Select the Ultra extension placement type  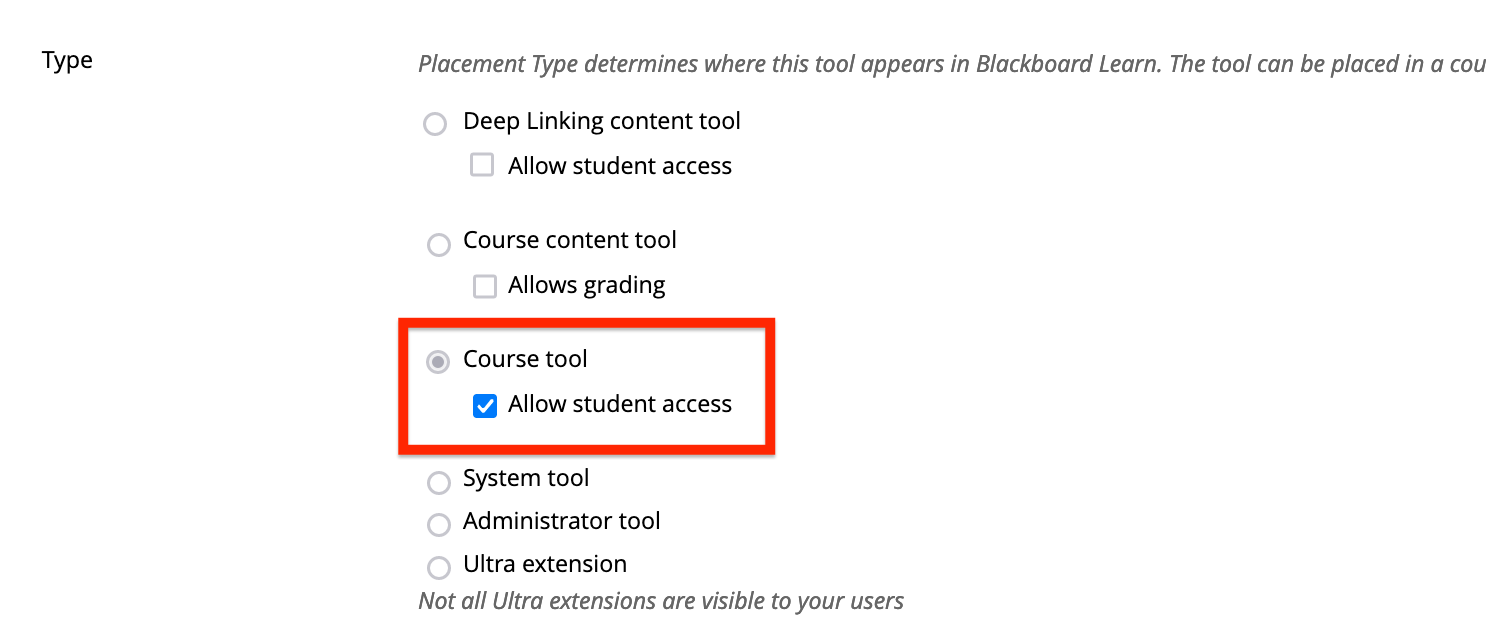tap(439, 567)
